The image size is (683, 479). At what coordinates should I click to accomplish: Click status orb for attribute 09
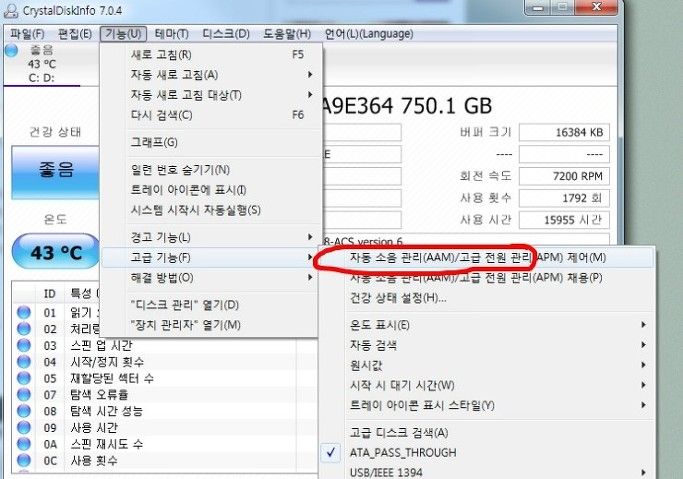pyautogui.click(x=24, y=427)
